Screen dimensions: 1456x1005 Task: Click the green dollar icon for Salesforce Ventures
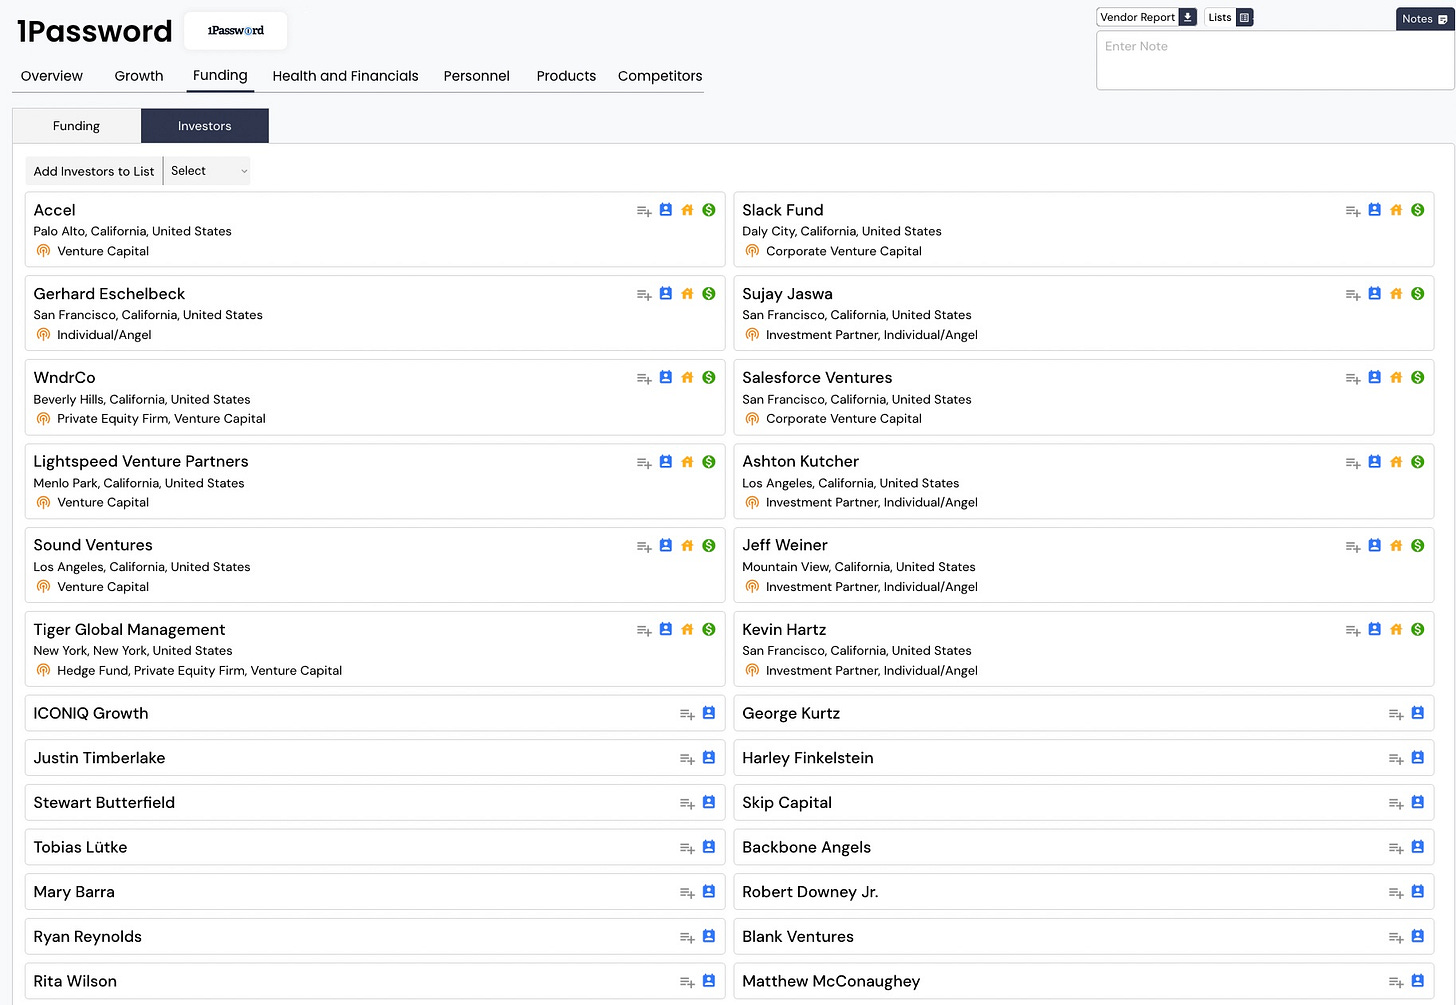[1418, 378]
